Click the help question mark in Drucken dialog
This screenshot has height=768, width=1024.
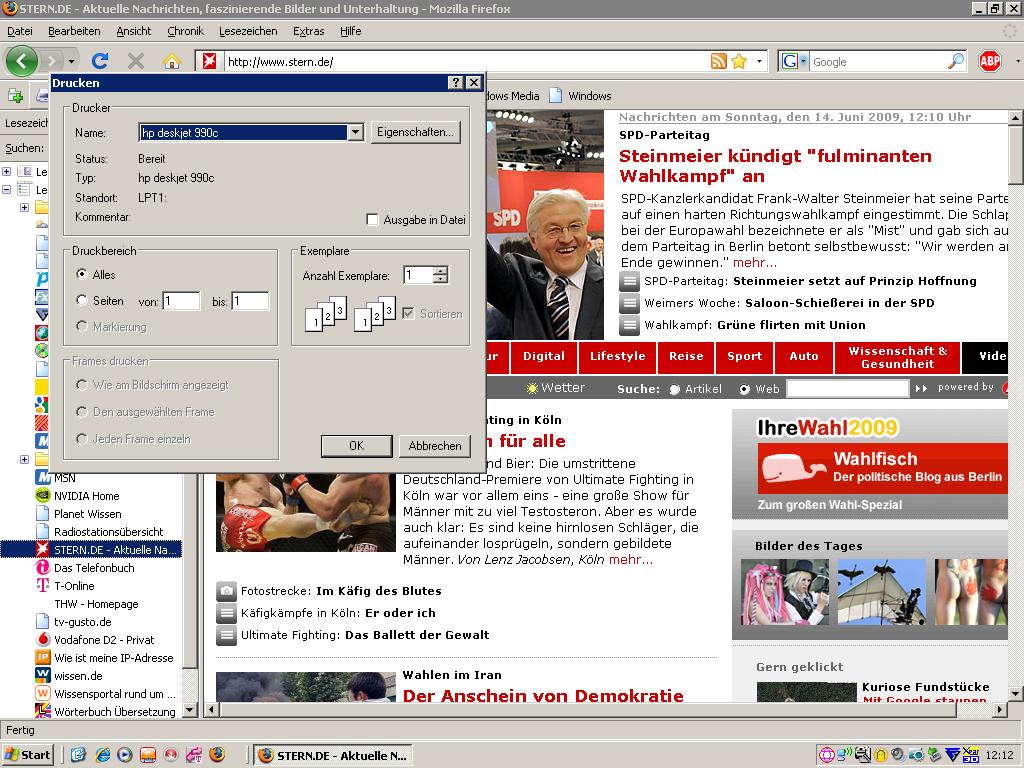pyautogui.click(x=455, y=82)
